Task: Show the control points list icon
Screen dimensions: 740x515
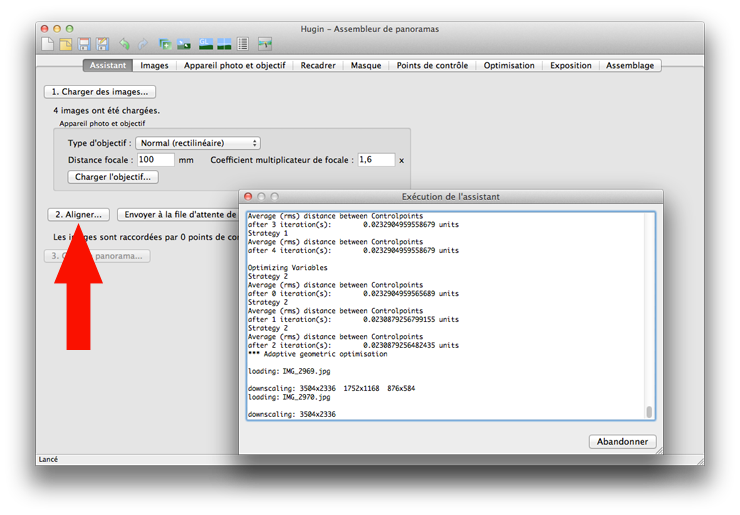Action: pos(243,44)
